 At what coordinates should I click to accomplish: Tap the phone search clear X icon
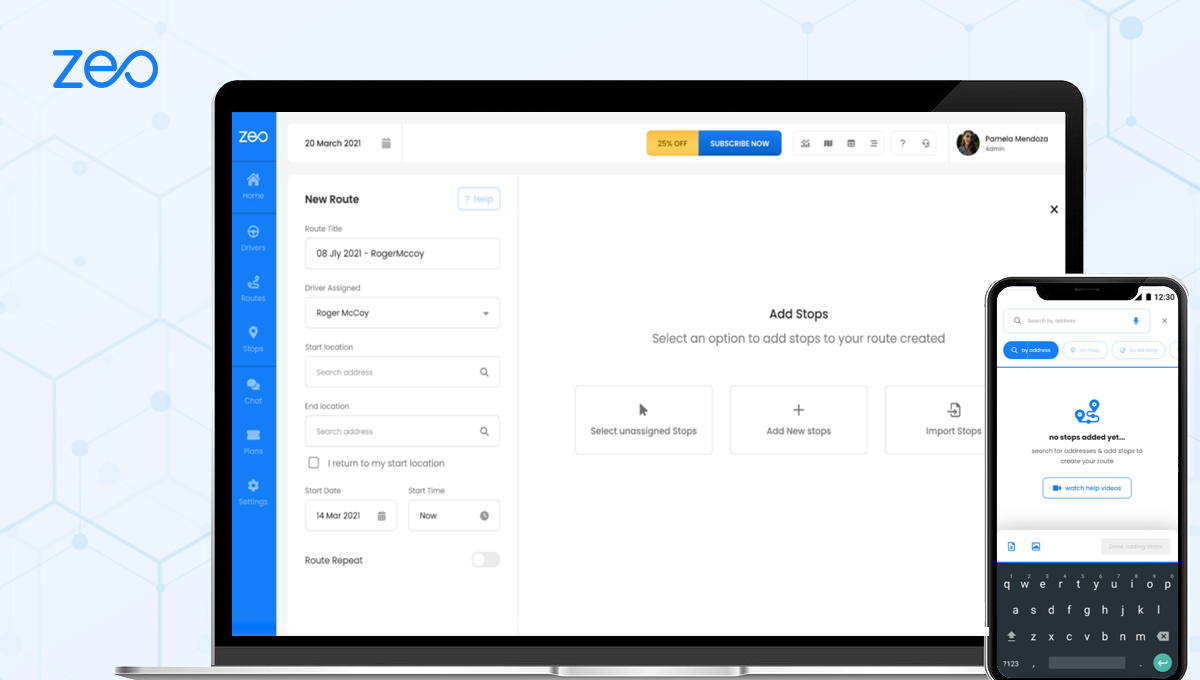(1164, 320)
